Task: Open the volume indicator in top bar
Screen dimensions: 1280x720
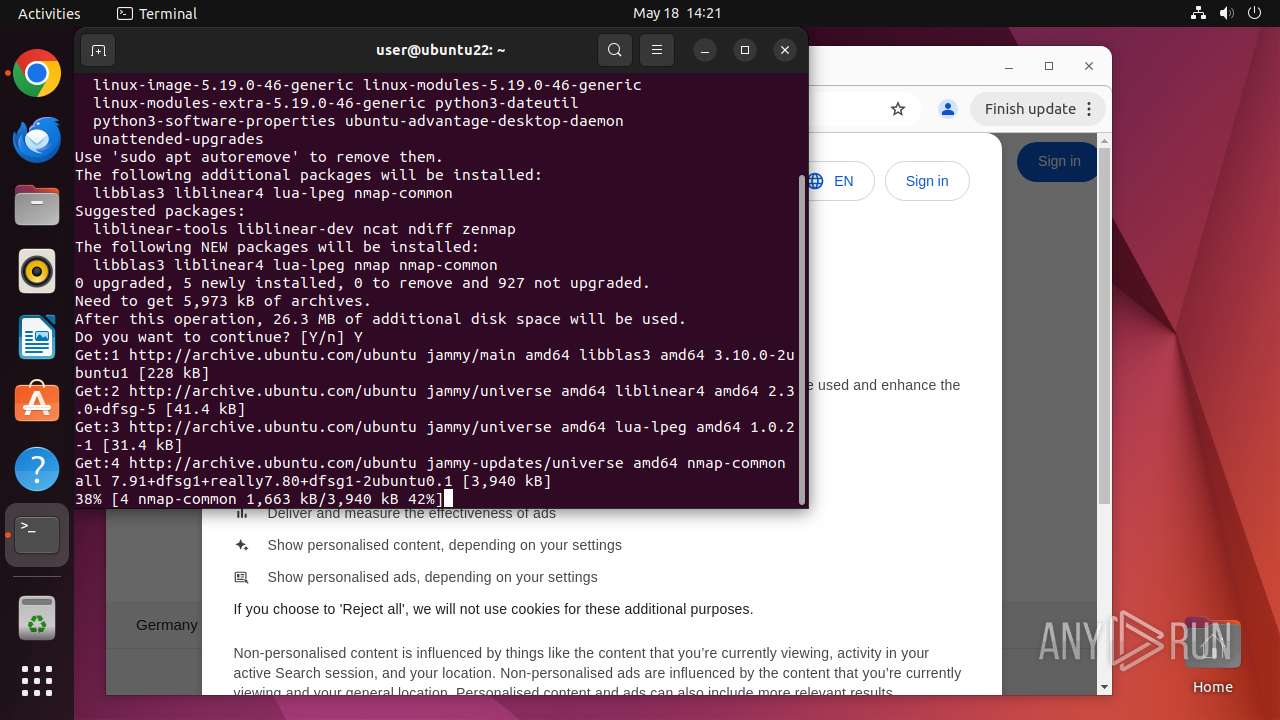Action: [1227, 13]
